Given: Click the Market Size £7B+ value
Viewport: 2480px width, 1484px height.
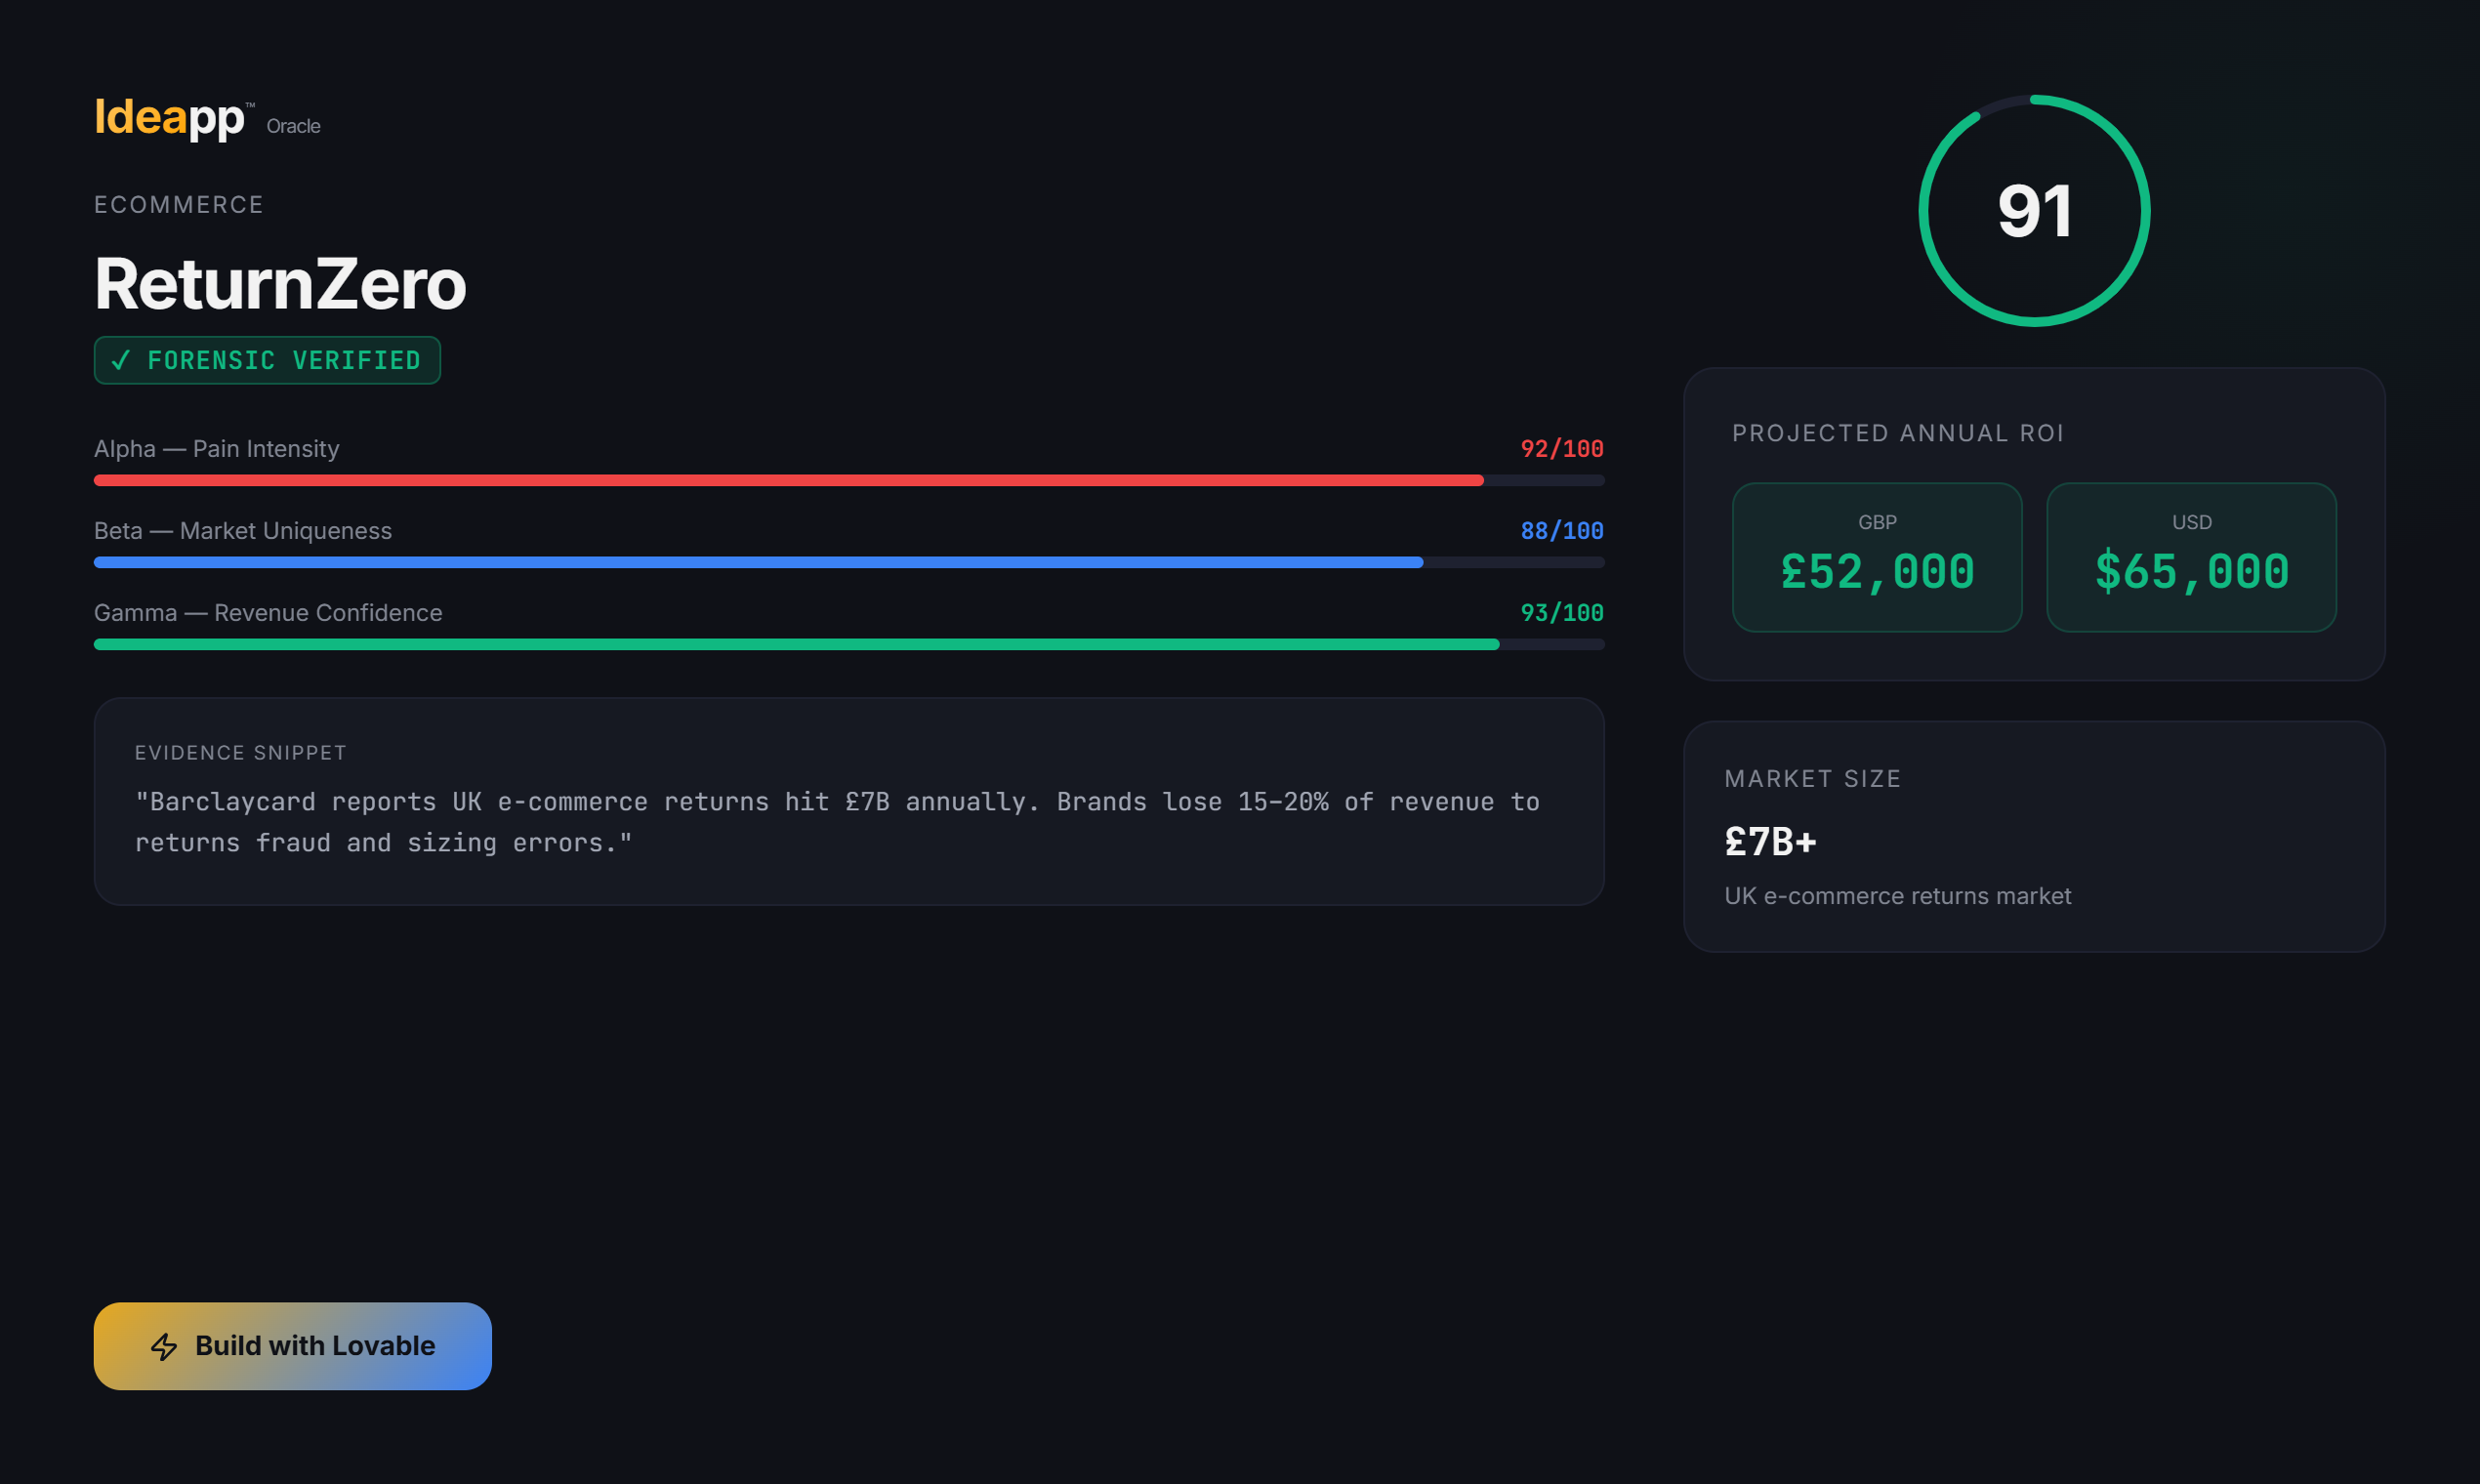Looking at the screenshot, I should (1770, 842).
